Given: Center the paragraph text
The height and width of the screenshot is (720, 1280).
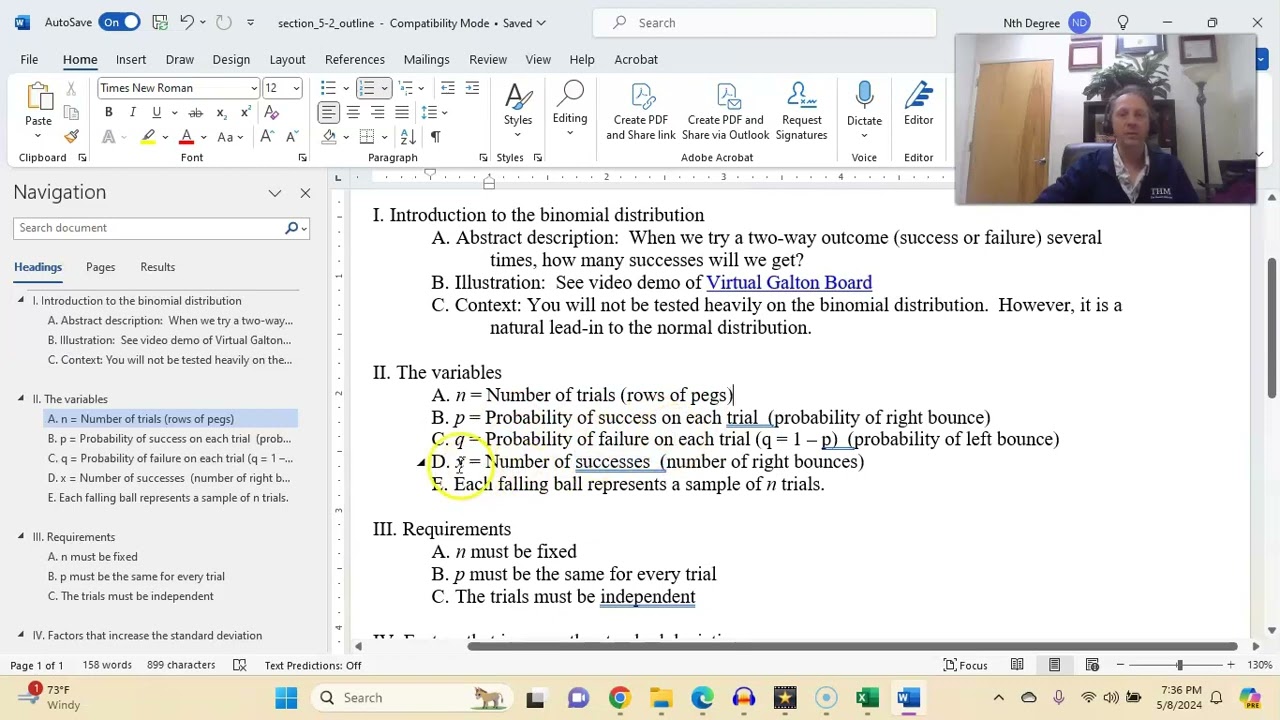Looking at the screenshot, I should 353,112.
